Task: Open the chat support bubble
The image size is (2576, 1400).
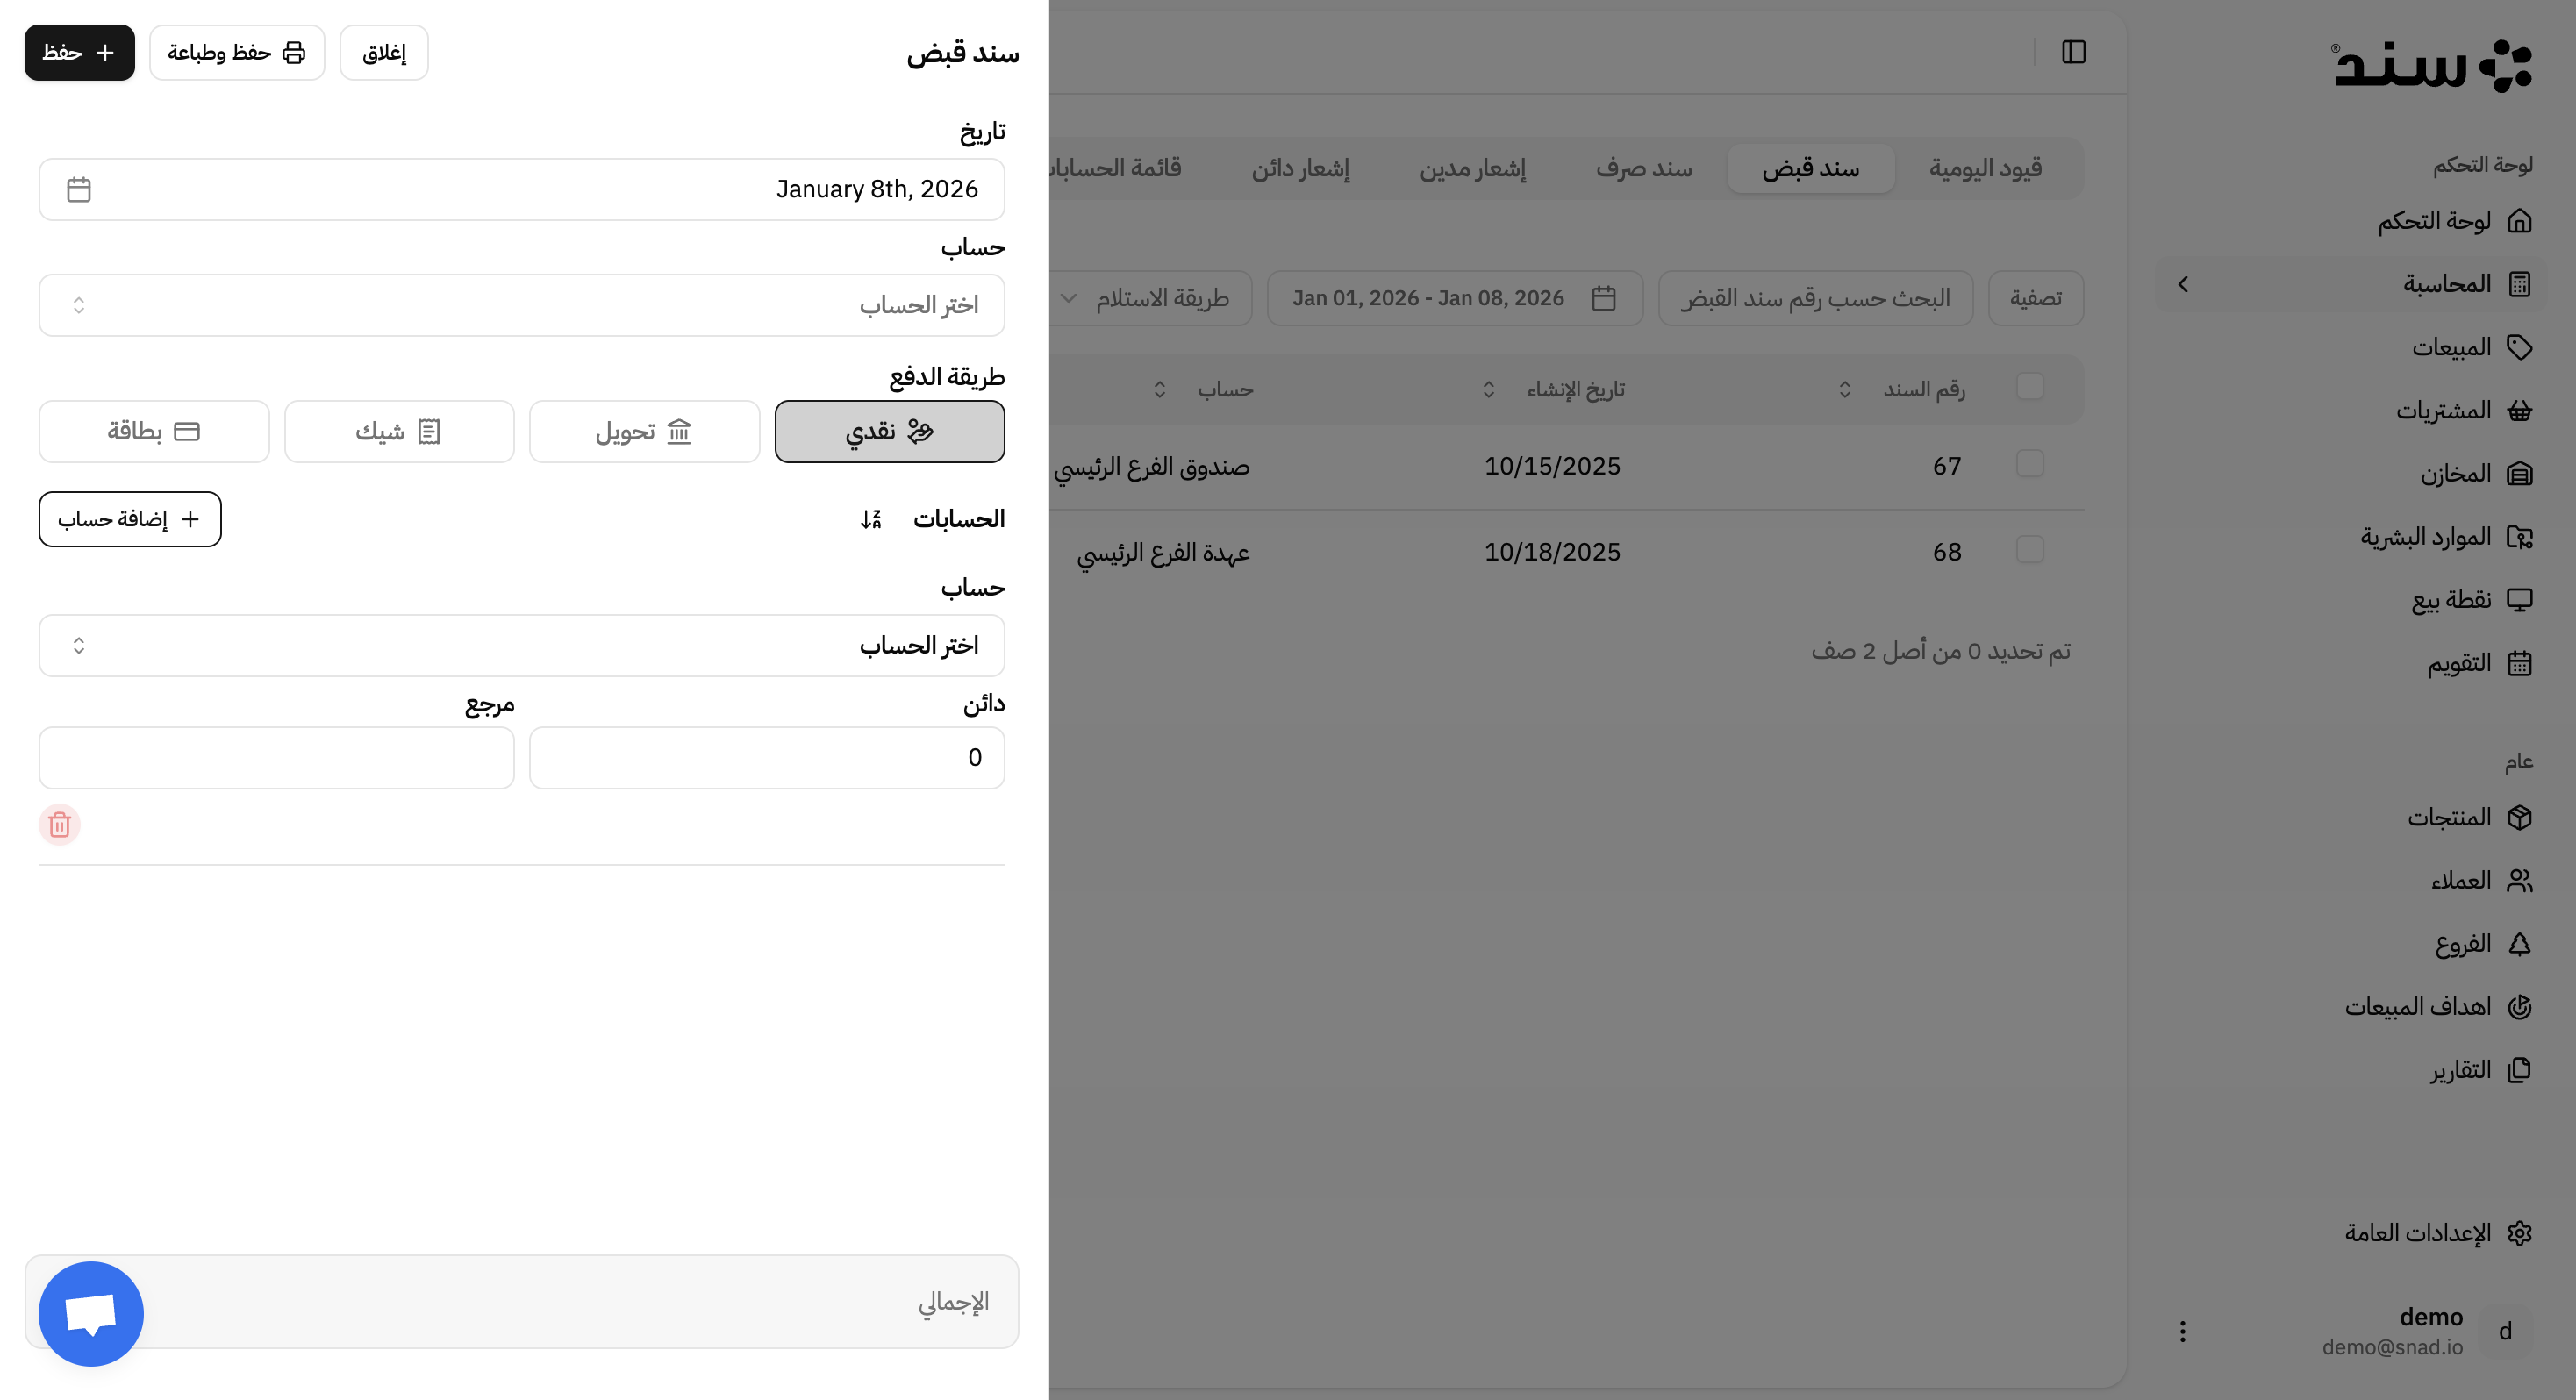Action: pyautogui.click(x=90, y=1313)
